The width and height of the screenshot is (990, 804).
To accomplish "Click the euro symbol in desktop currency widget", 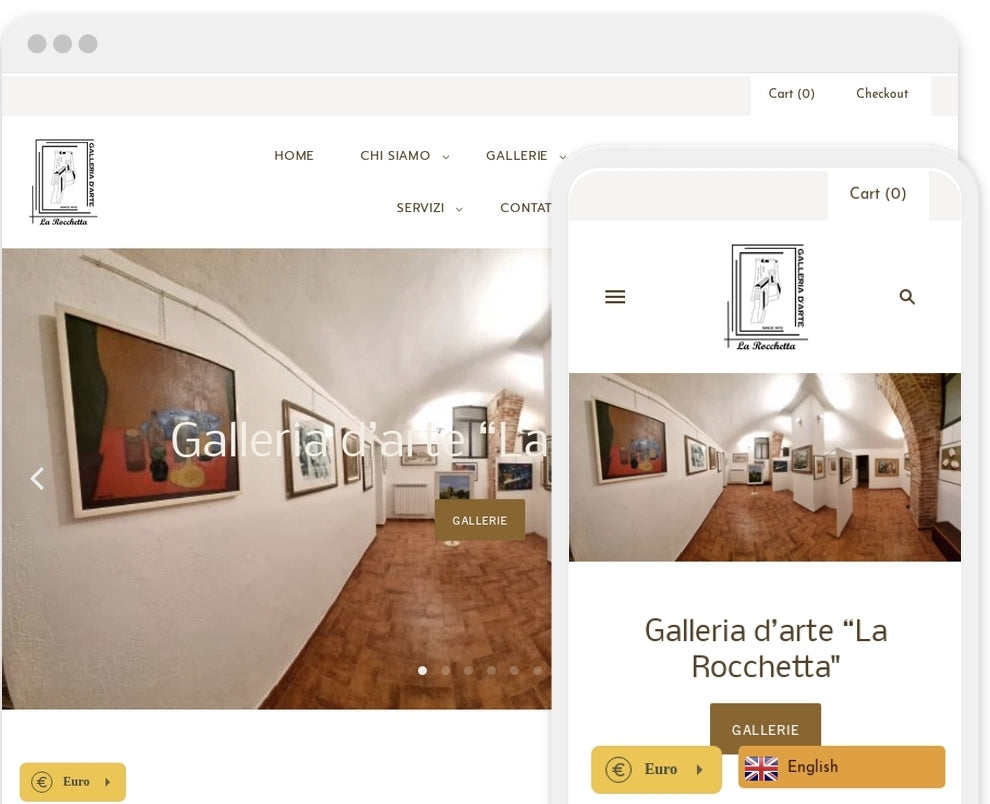I will [42, 782].
